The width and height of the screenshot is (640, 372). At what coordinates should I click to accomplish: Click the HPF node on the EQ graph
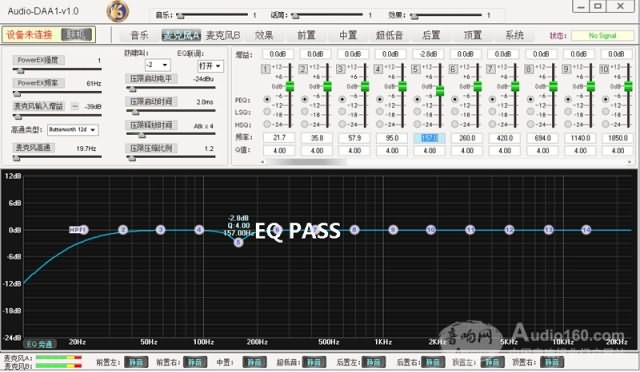point(78,230)
